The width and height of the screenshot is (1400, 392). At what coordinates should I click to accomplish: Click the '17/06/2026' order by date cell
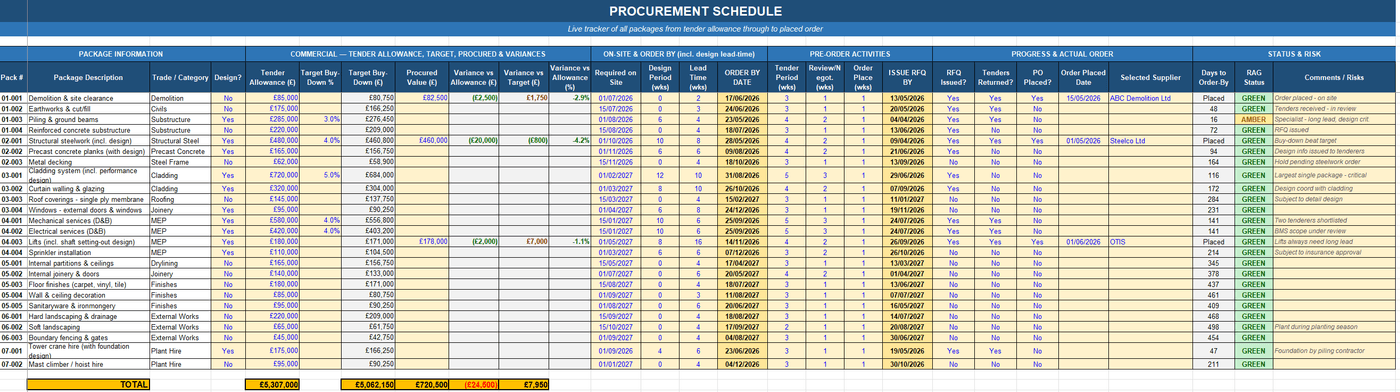tap(743, 99)
